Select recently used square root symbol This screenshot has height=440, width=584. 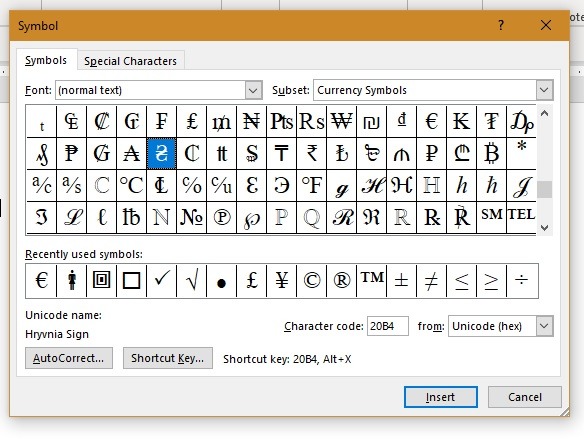(x=191, y=281)
